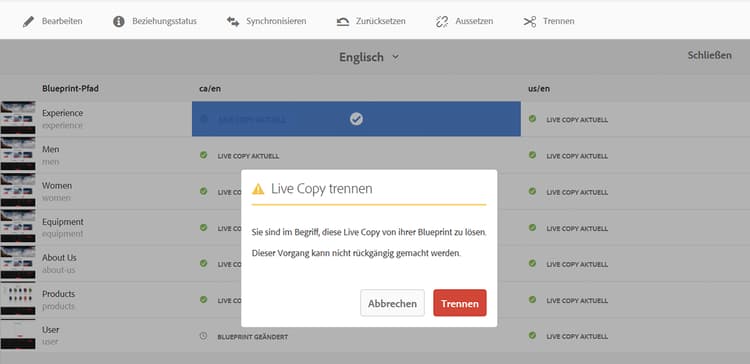Select the Women blueprint row title
The image size is (750, 364).
tap(57, 186)
